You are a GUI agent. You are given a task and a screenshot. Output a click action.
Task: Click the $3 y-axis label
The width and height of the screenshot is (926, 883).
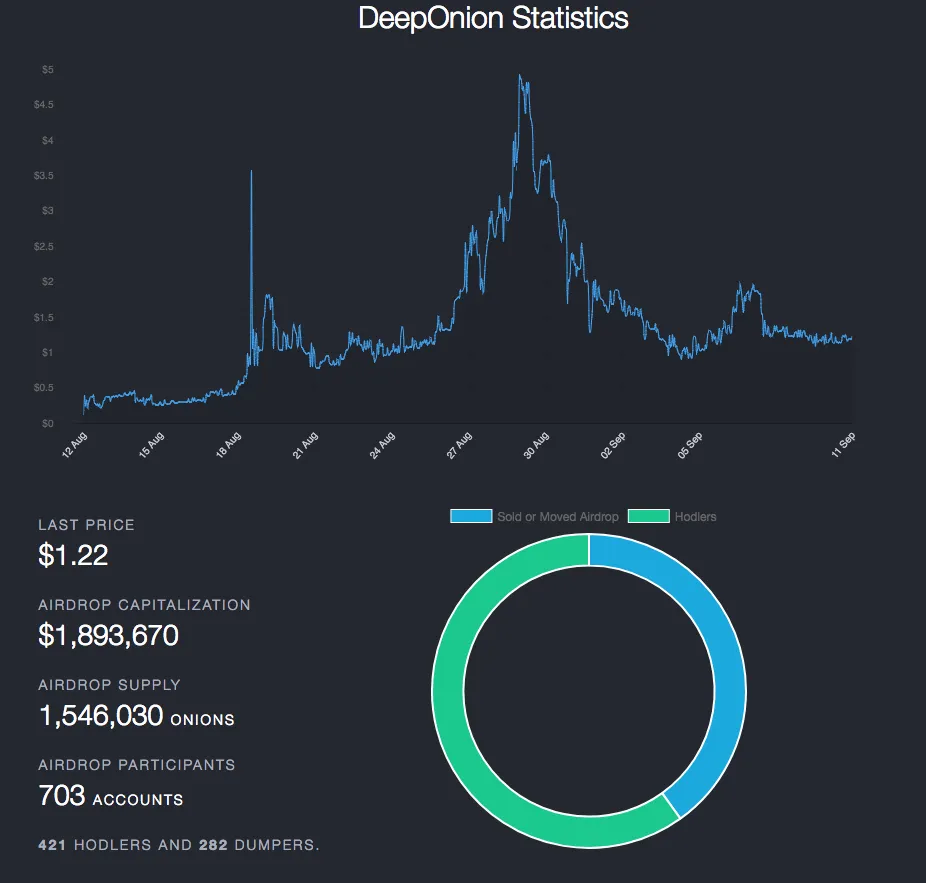[x=48, y=211]
